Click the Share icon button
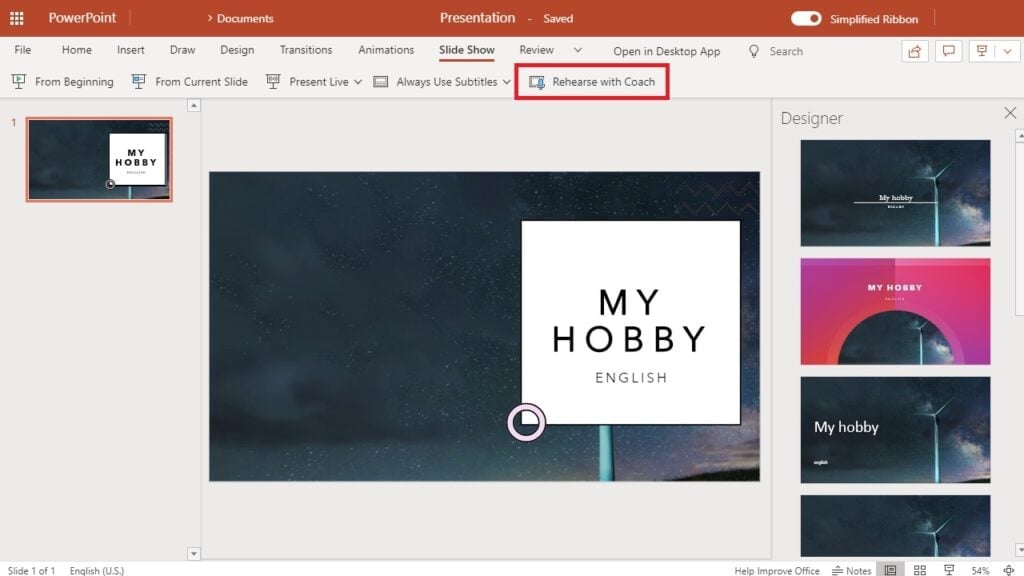Image resolution: width=1024 pixels, height=576 pixels. pyautogui.click(x=914, y=51)
